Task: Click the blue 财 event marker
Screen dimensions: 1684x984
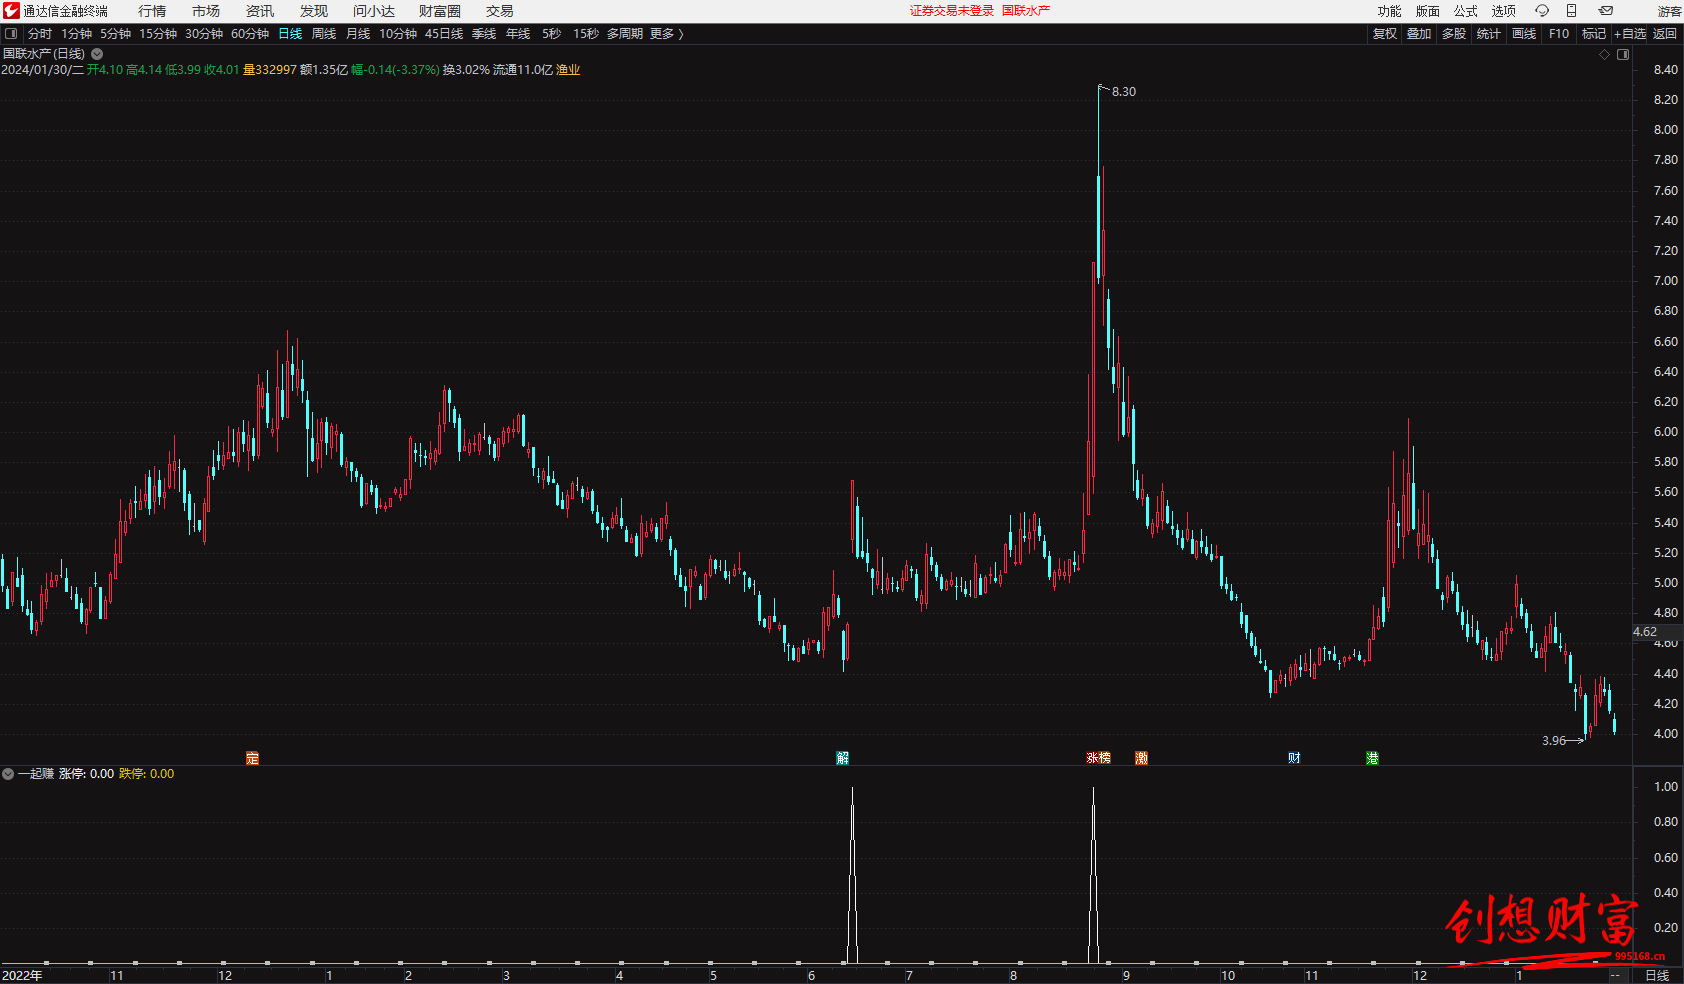Action: [1294, 758]
